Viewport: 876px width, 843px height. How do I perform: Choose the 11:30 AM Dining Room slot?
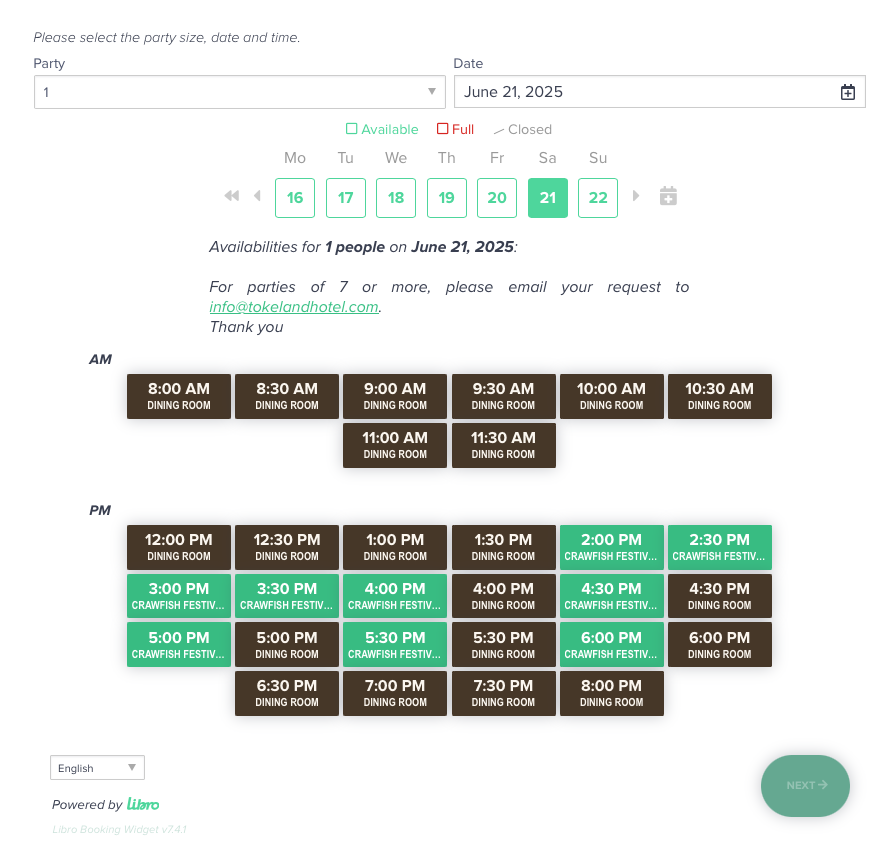pos(503,445)
